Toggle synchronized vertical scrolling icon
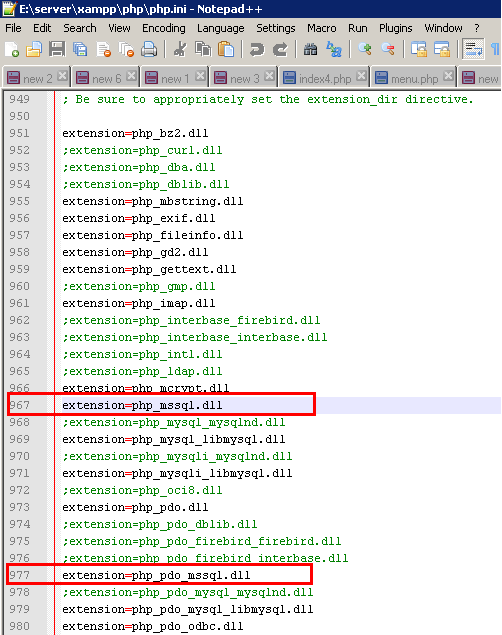The width and height of the screenshot is (502, 635). click(x=419, y=49)
